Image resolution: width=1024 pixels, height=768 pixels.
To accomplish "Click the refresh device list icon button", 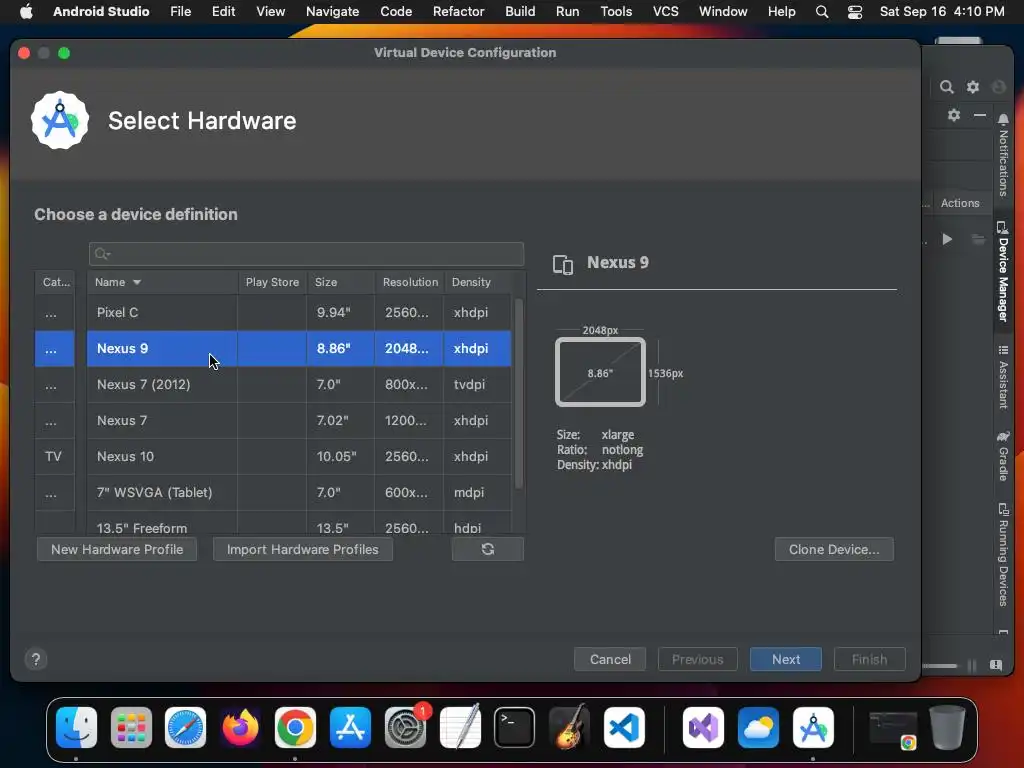I will tap(487, 549).
